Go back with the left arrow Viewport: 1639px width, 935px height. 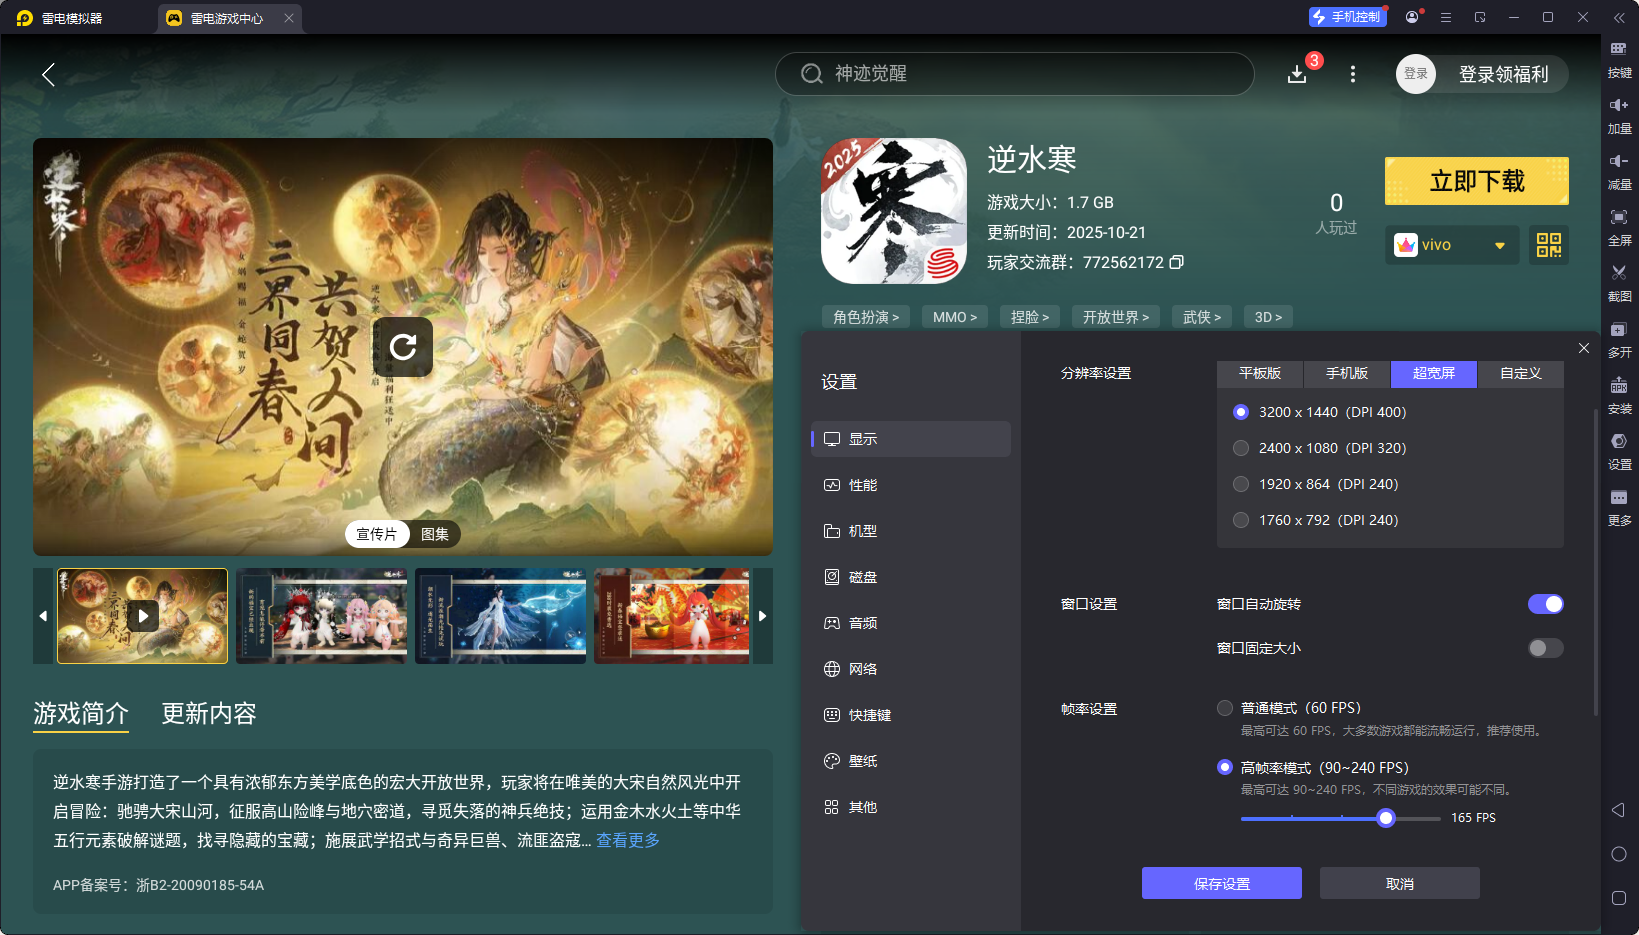[48, 74]
